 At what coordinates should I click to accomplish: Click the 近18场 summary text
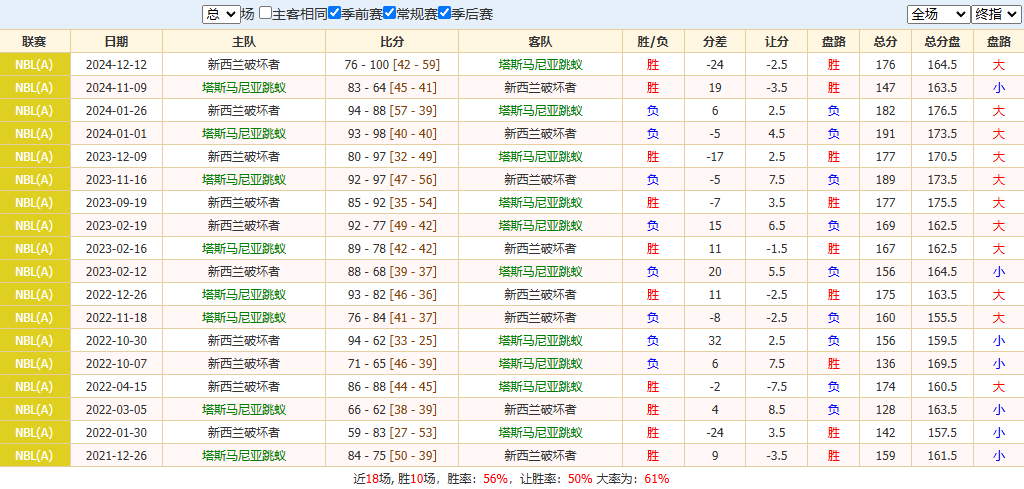pos(372,479)
